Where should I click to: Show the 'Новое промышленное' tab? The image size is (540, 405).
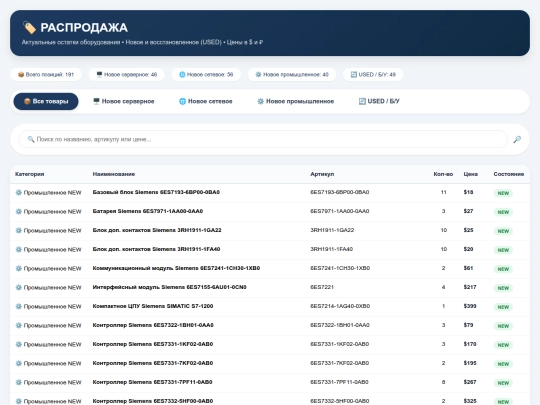[295, 101]
